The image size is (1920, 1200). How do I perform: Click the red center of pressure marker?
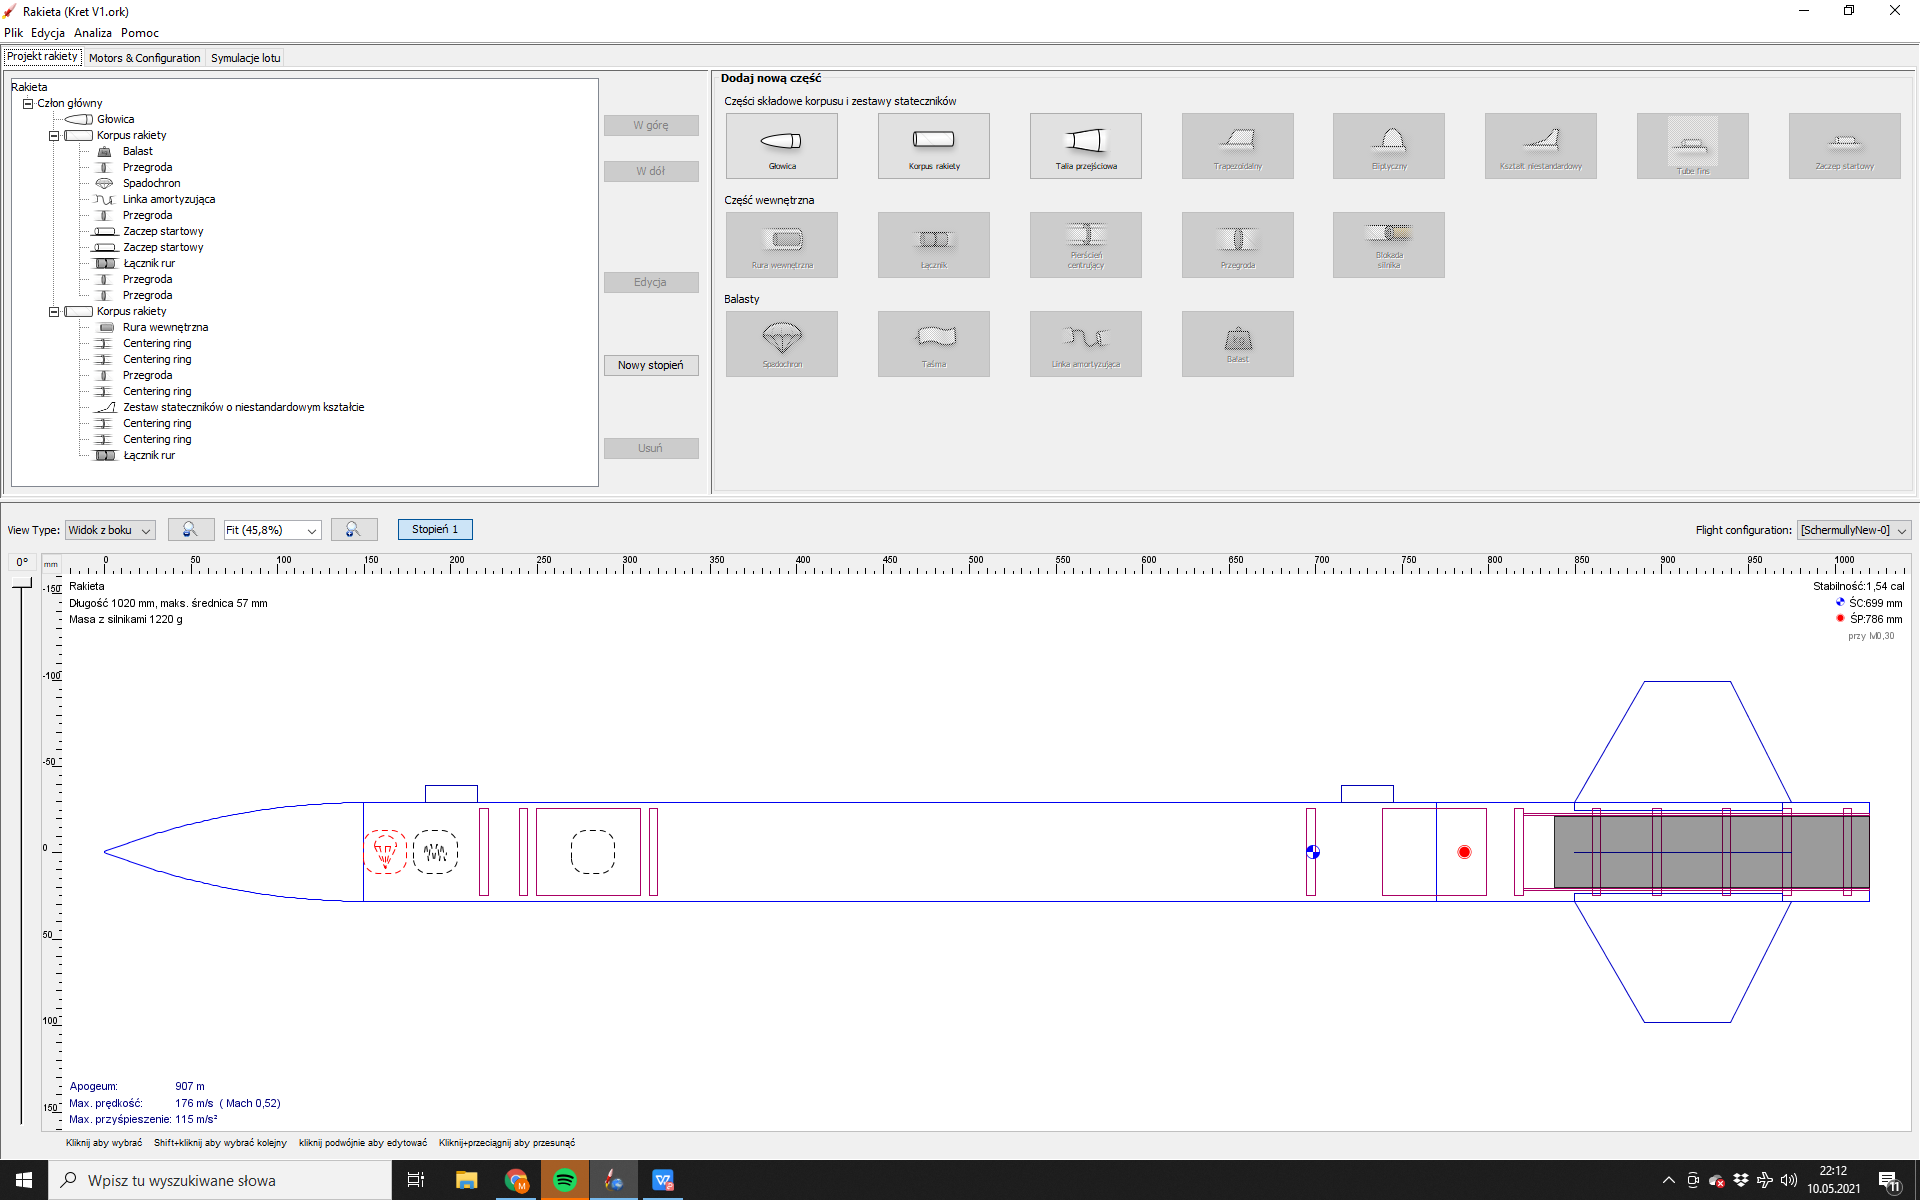tap(1464, 852)
